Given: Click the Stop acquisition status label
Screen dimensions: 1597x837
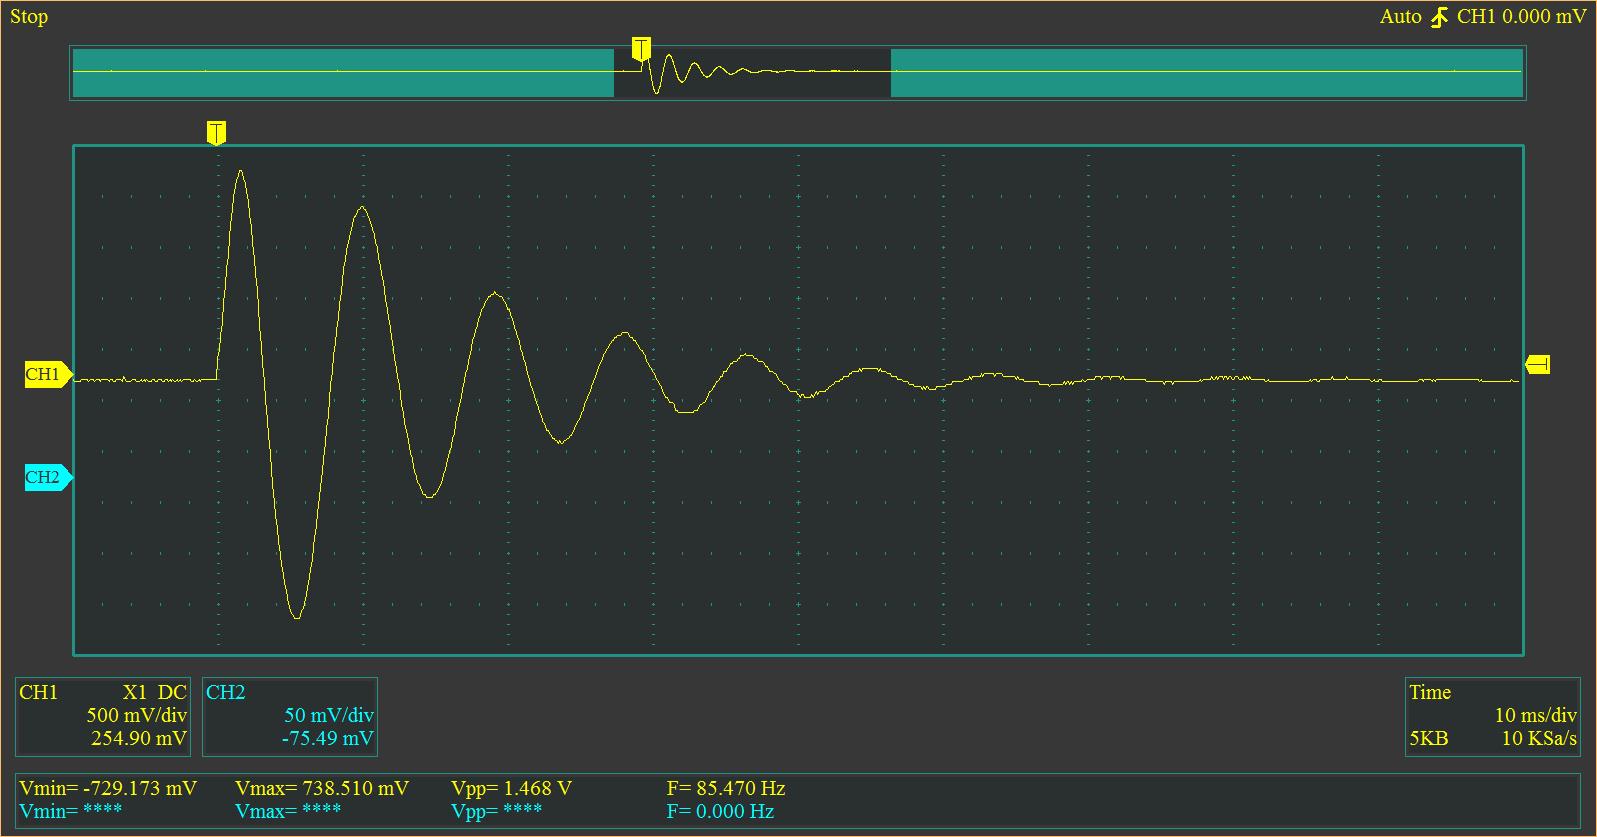Looking at the screenshot, I should 29,17.
